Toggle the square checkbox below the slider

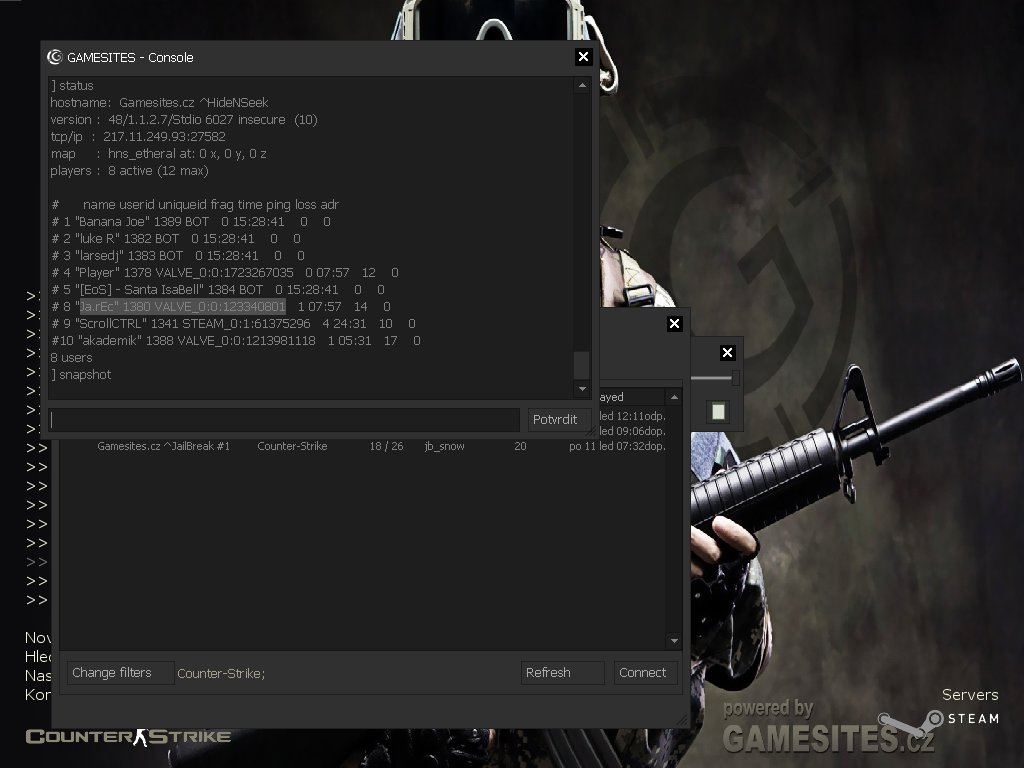(x=717, y=411)
